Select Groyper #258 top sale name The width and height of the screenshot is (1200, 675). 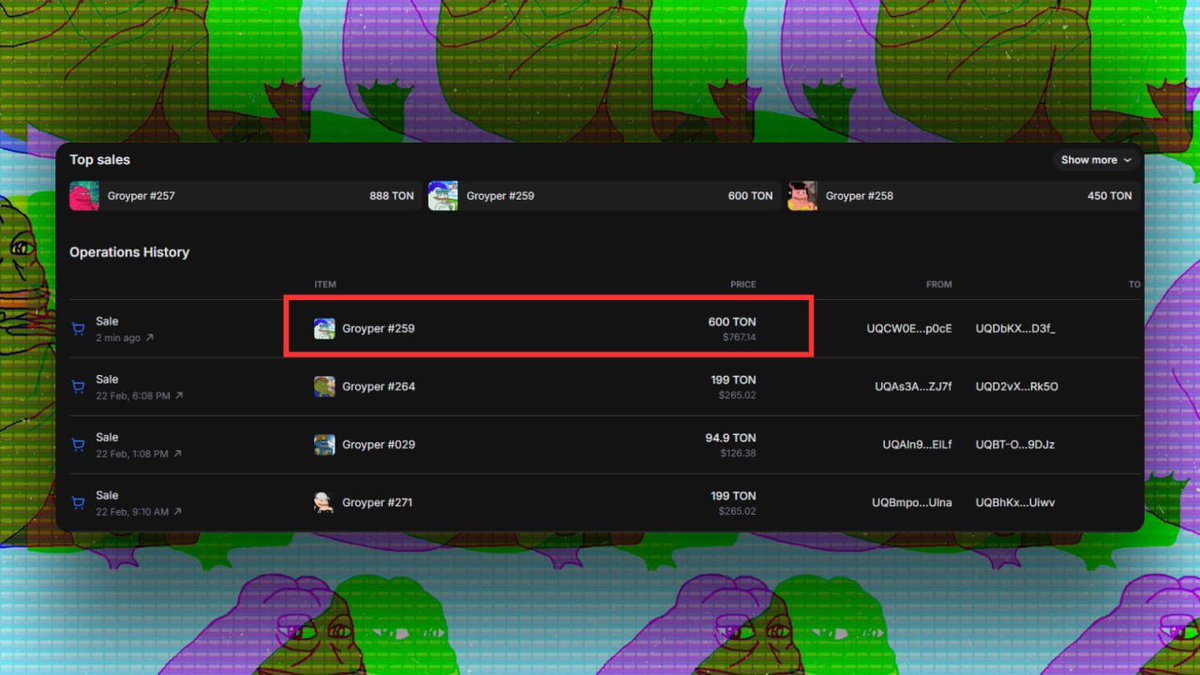pyautogui.click(x=859, y=196)
